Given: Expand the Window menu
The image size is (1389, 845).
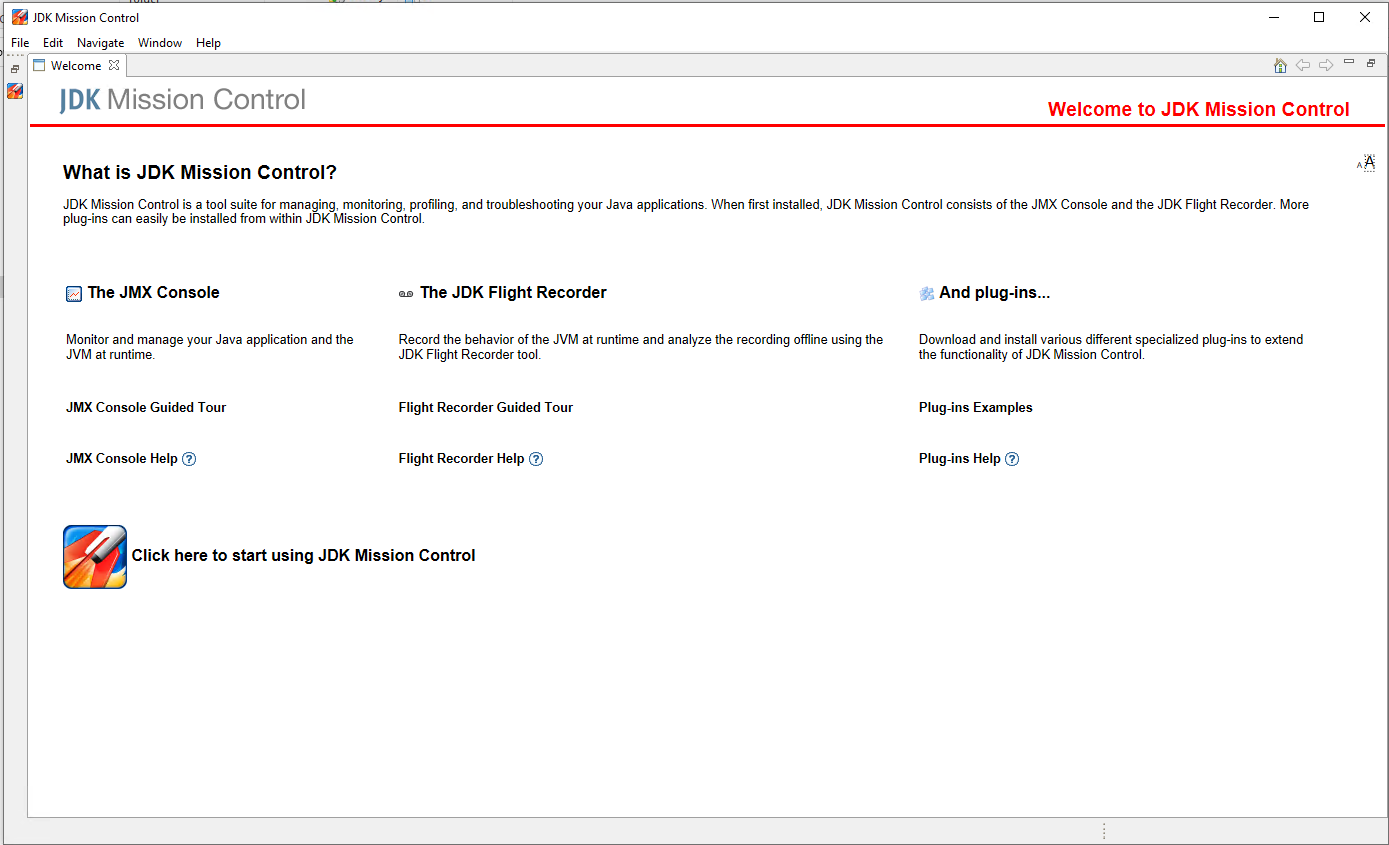Looking at the screenshot, I should coord(160,43).
